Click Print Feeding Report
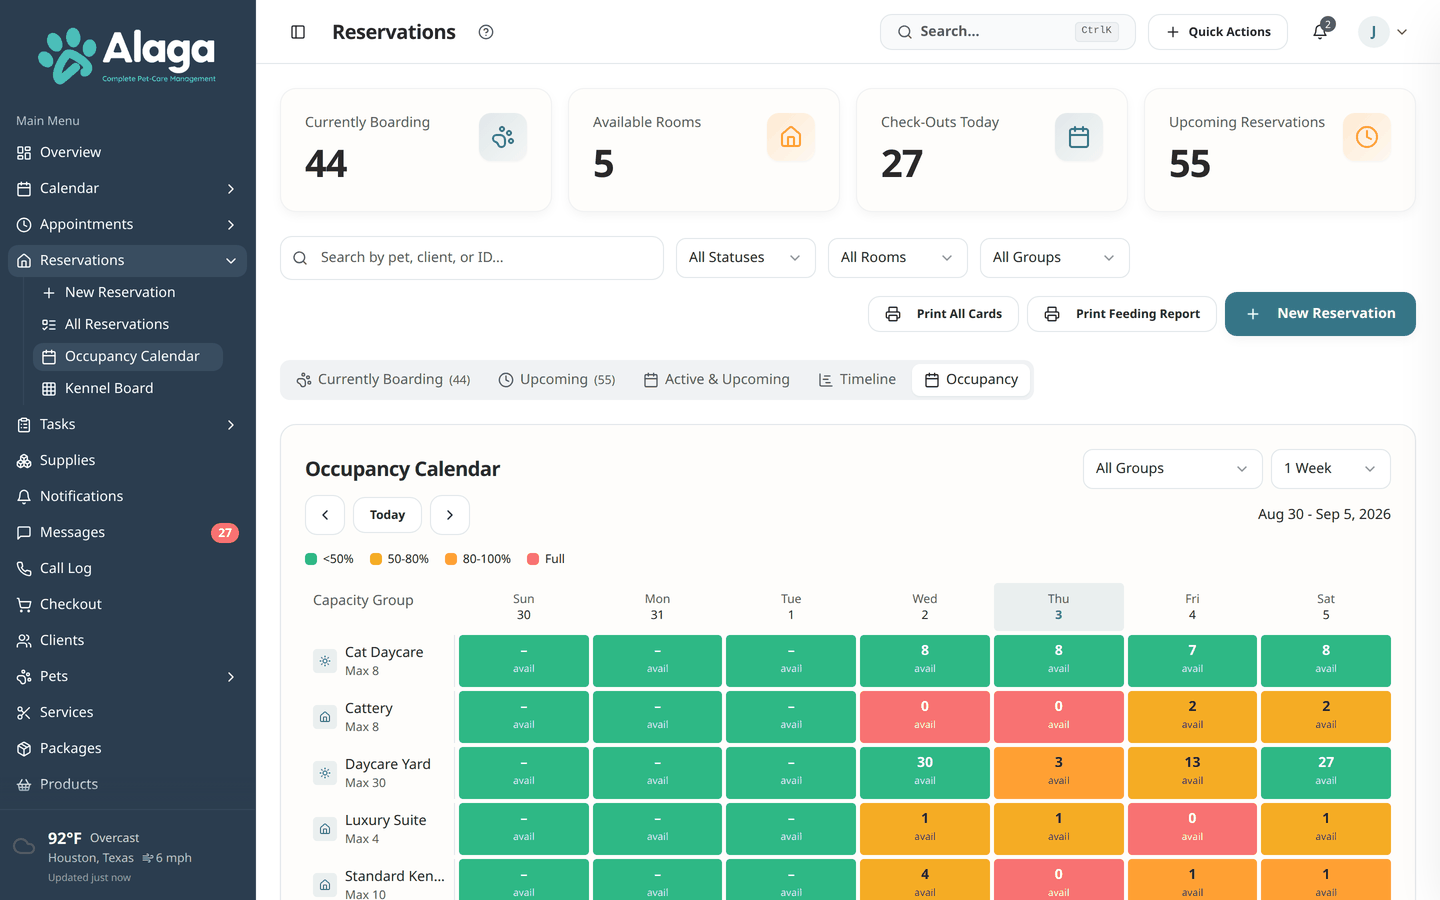Viewport: 1440px width, 900px height. pyautogui.click(x=1122, y=314)
